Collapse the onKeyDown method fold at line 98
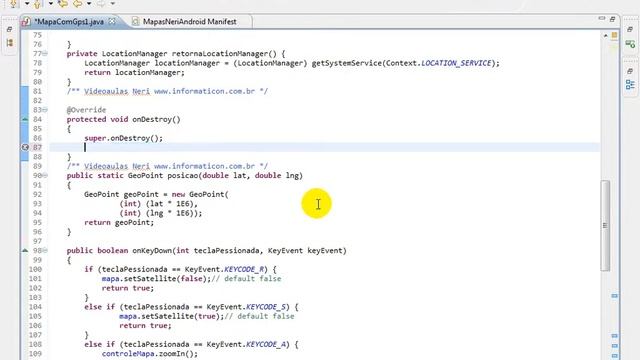 tap(45, 251)
